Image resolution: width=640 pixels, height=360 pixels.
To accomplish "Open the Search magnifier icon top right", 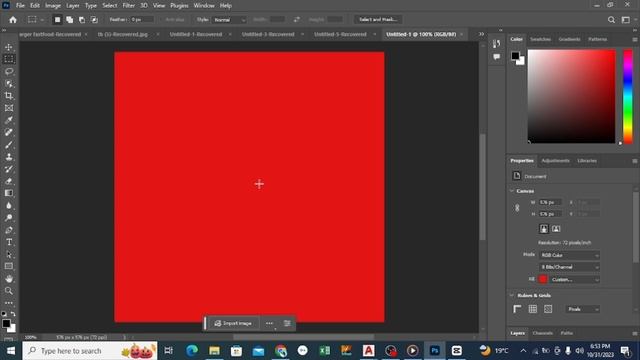I will 611,20.
